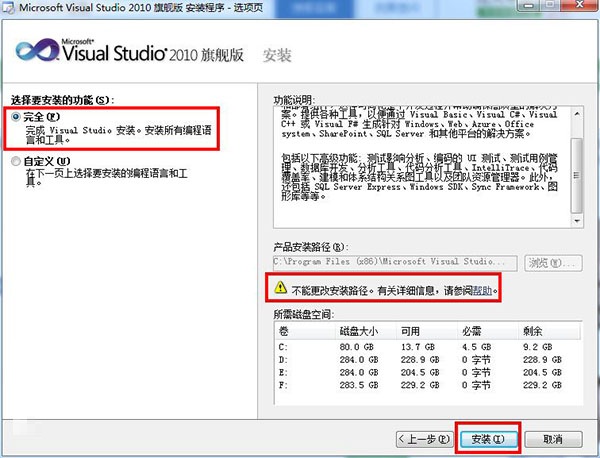The width and height of the screenshot is (600, 458).
Task: Select the E: drive row
Action: click(428, 372)
